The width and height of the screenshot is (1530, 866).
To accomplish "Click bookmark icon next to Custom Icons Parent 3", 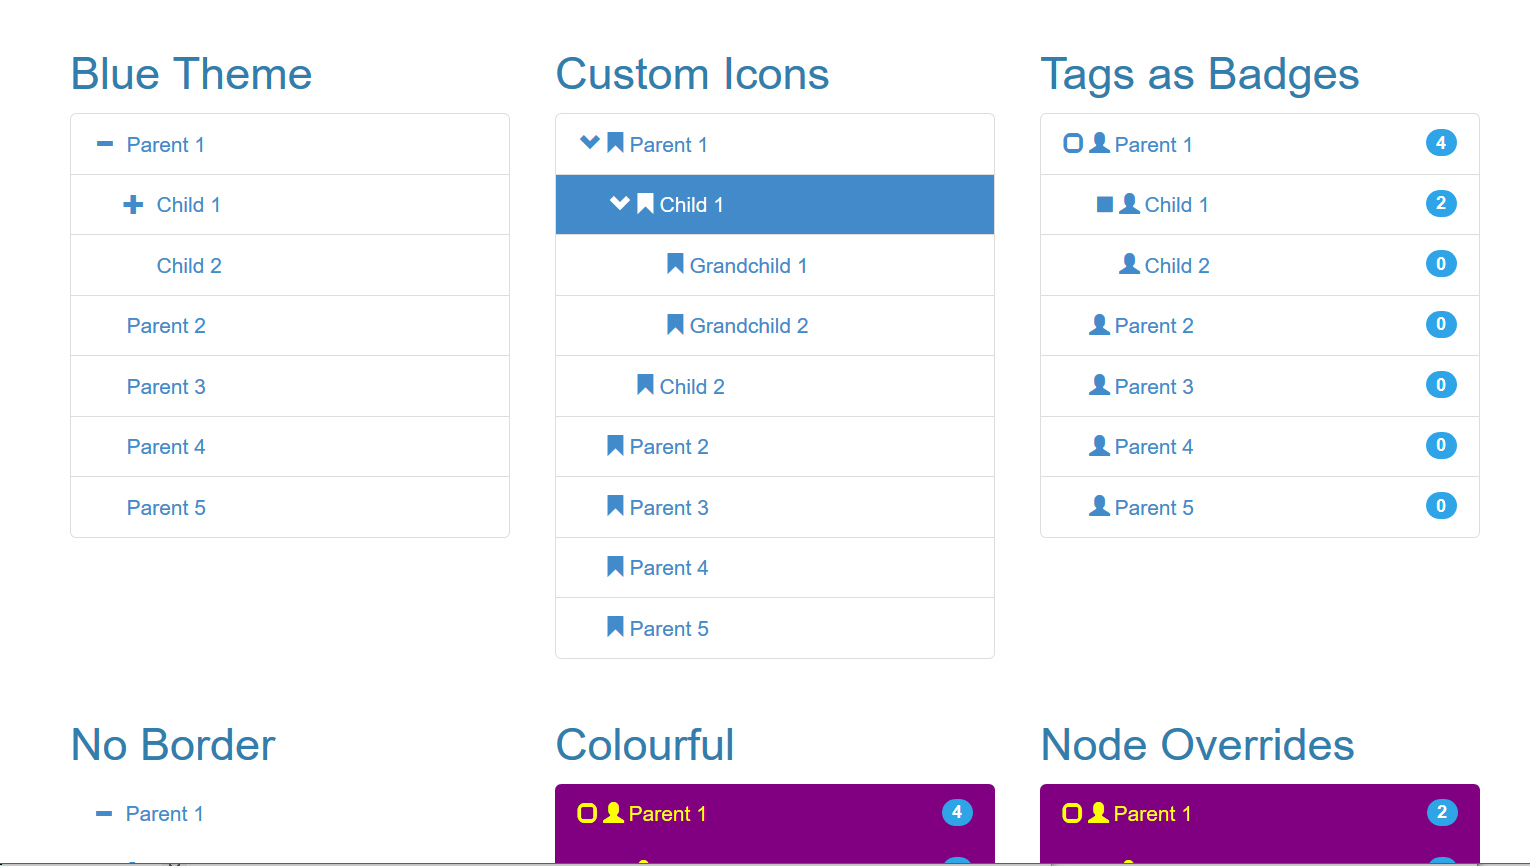I will click(615, 506).
